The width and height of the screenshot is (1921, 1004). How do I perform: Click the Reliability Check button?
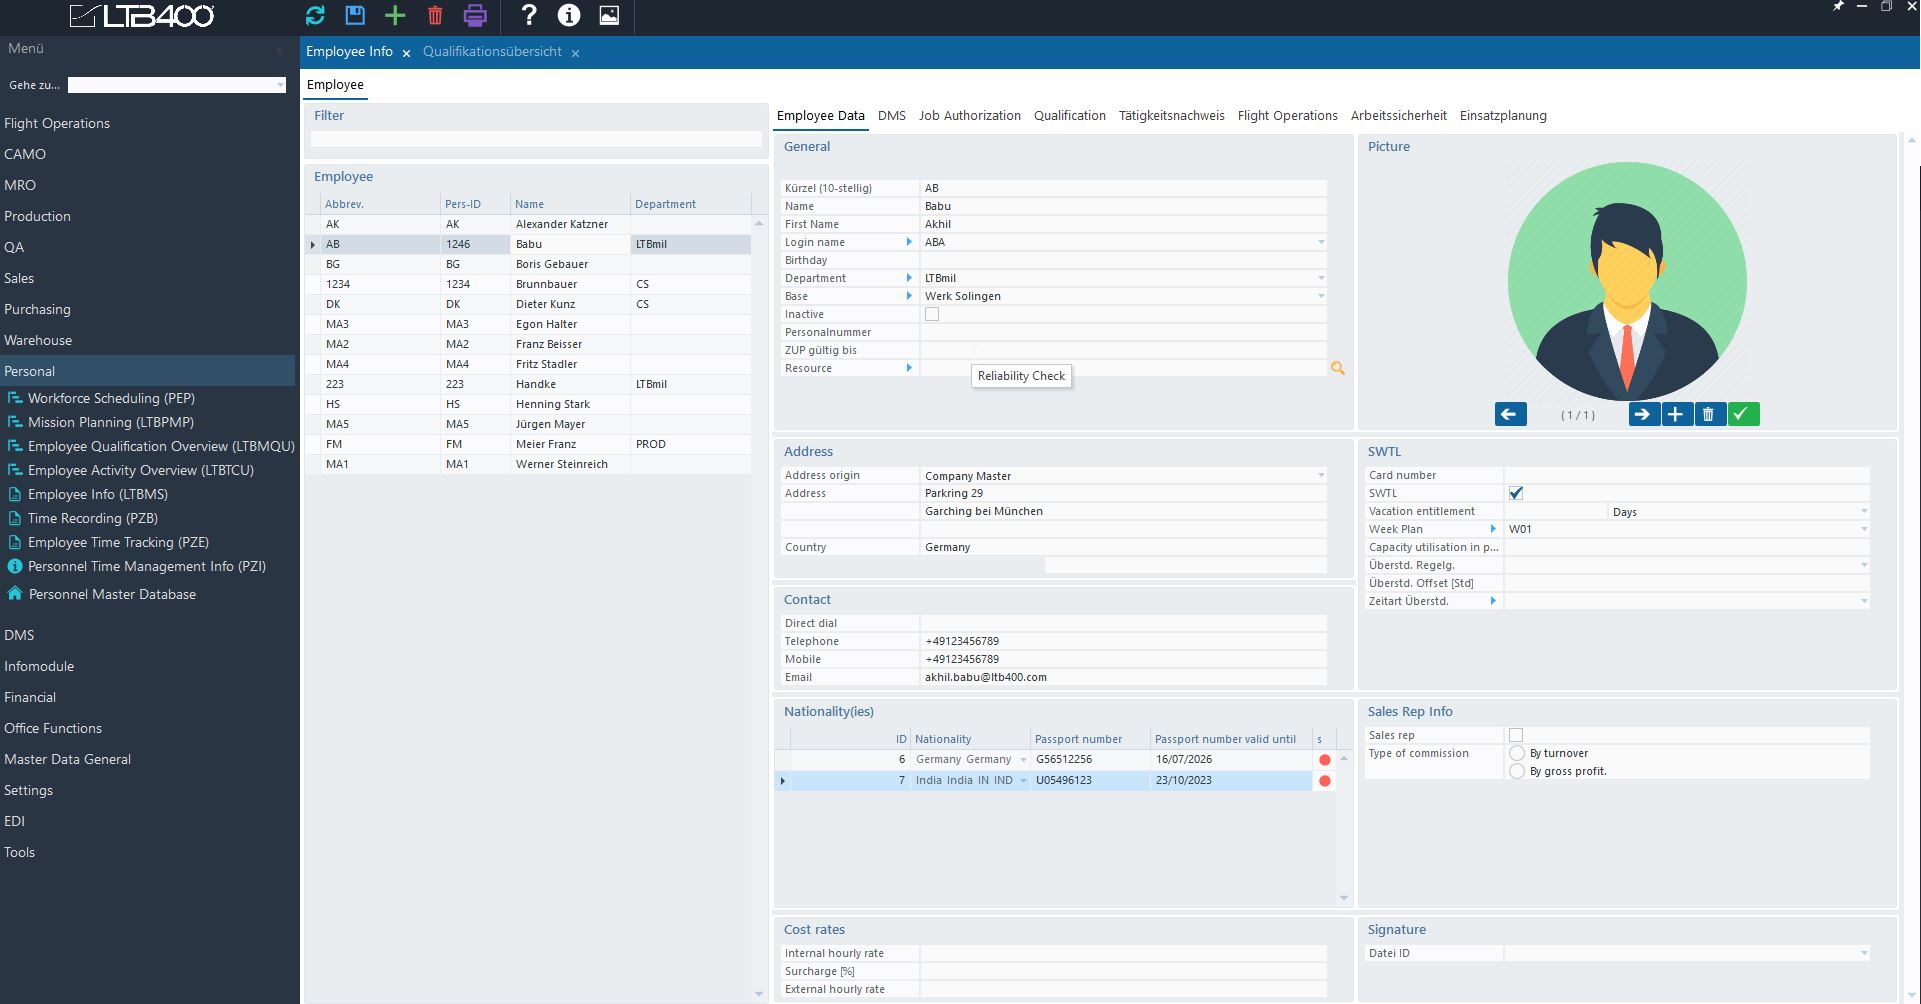tap(1021, 376)
